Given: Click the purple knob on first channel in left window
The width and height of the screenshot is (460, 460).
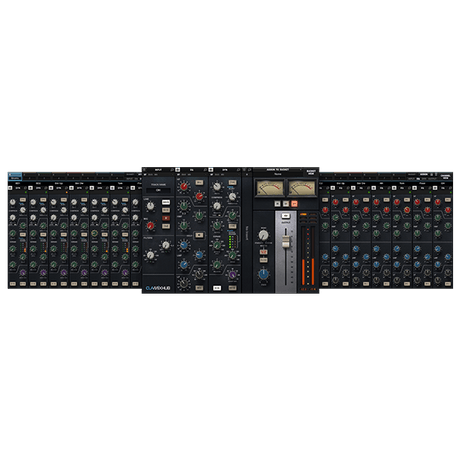Looking at the screenshot, I should pos(23,273).
